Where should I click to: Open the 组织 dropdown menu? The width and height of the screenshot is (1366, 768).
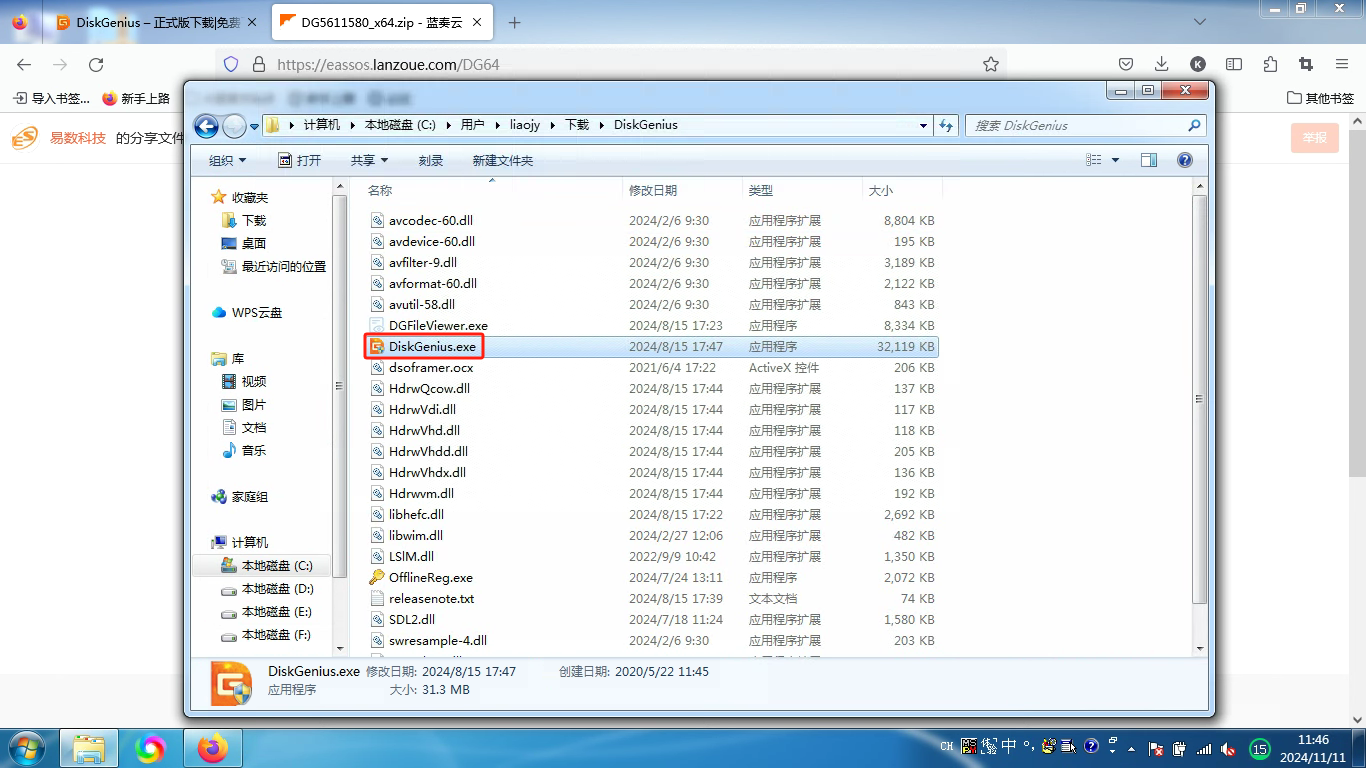(228, 160)
